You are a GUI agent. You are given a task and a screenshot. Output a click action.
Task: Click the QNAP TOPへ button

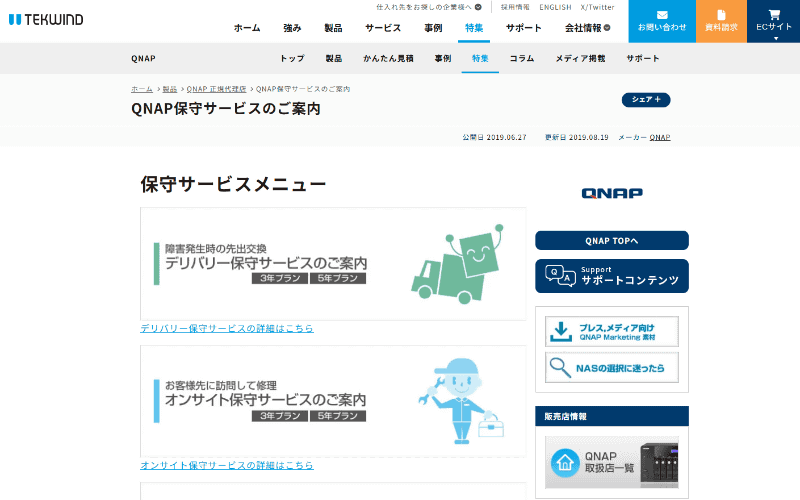612,241
